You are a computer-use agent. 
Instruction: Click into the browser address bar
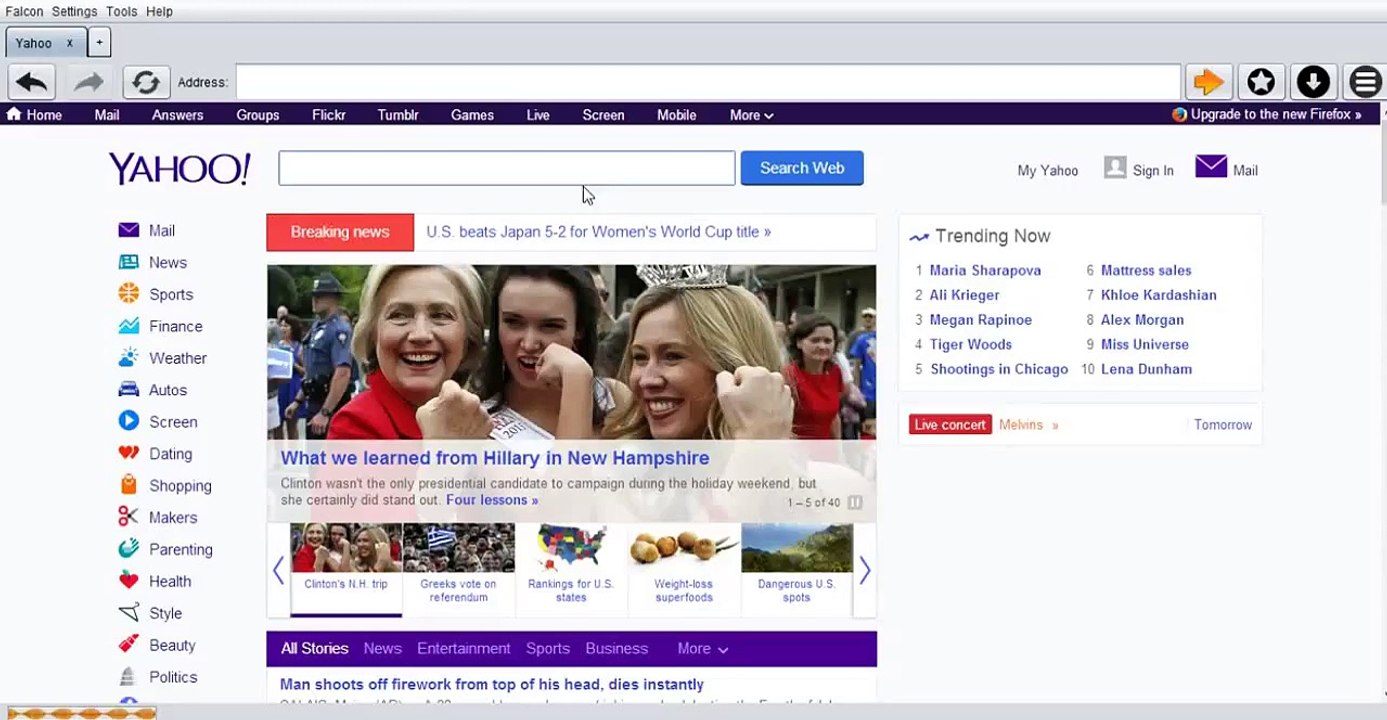tap(709, 82)
